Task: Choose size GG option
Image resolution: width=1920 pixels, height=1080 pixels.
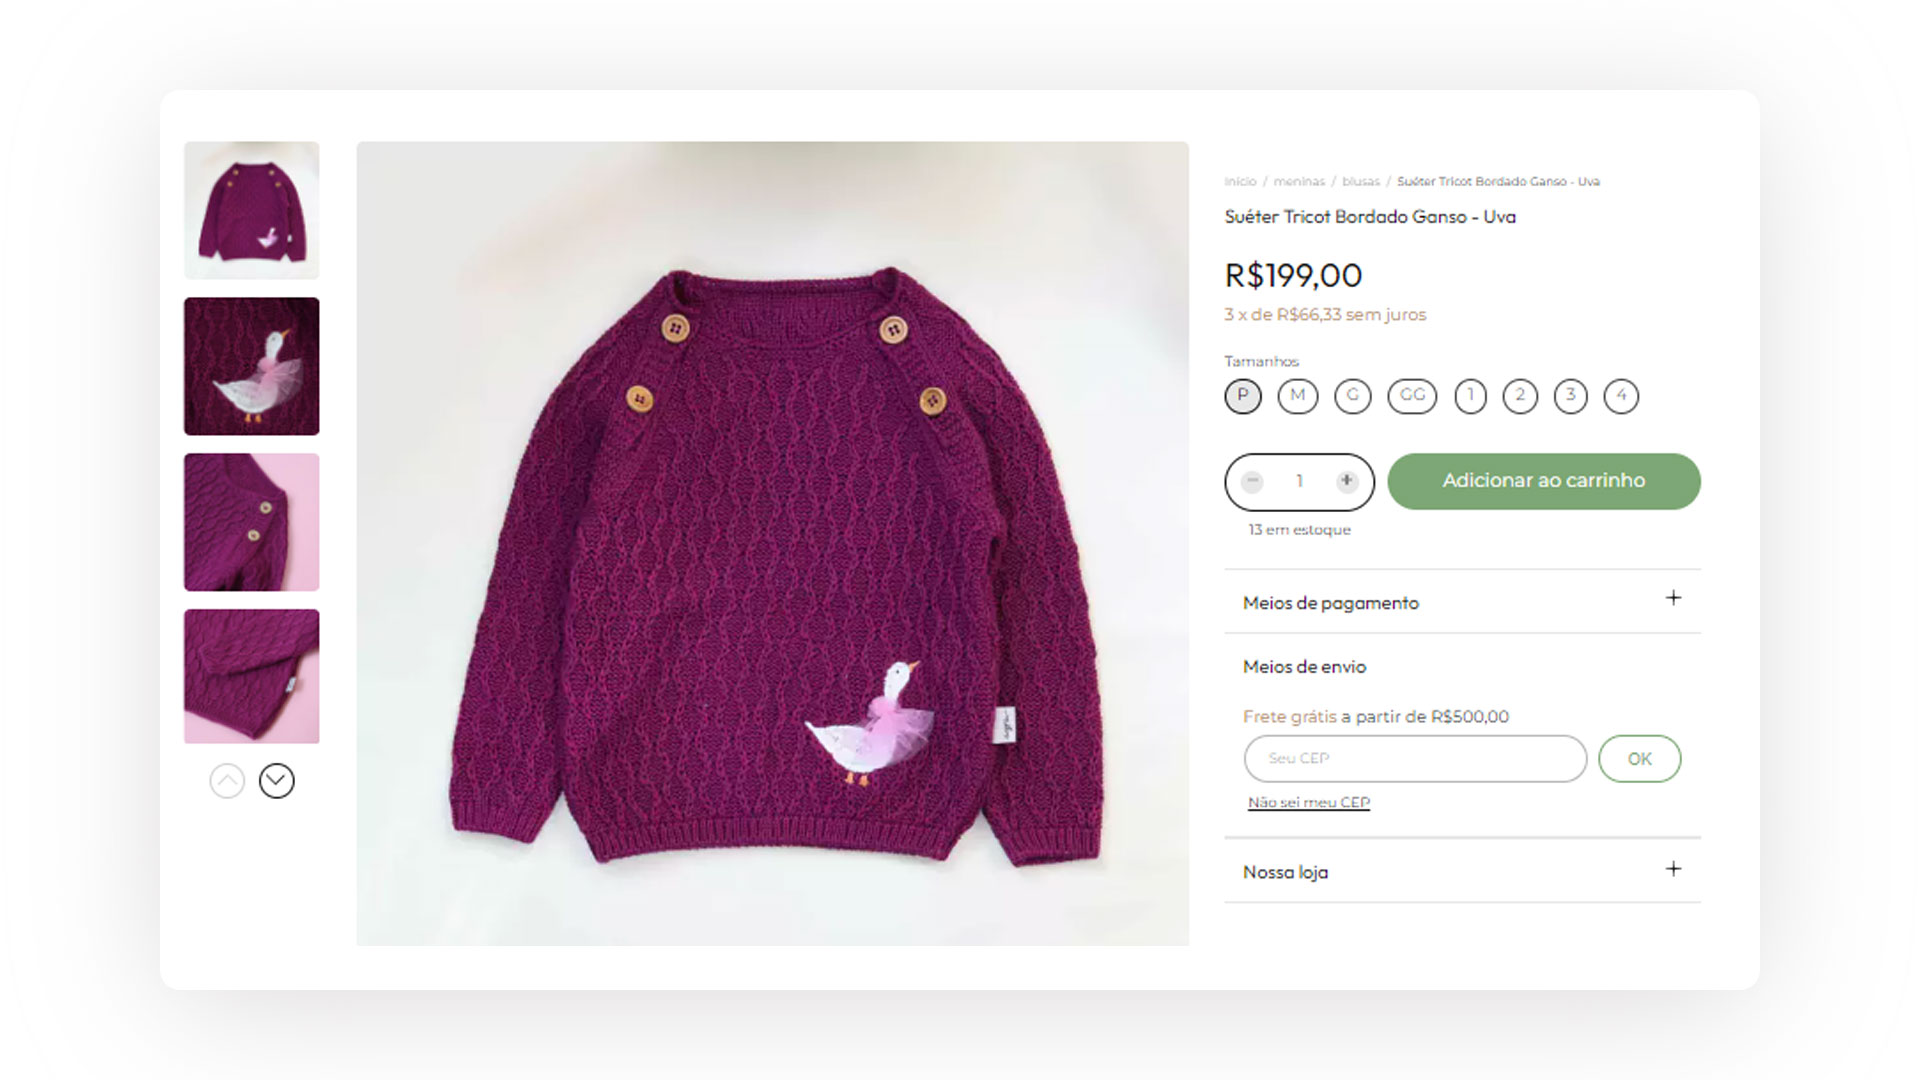Action: 1412,396
